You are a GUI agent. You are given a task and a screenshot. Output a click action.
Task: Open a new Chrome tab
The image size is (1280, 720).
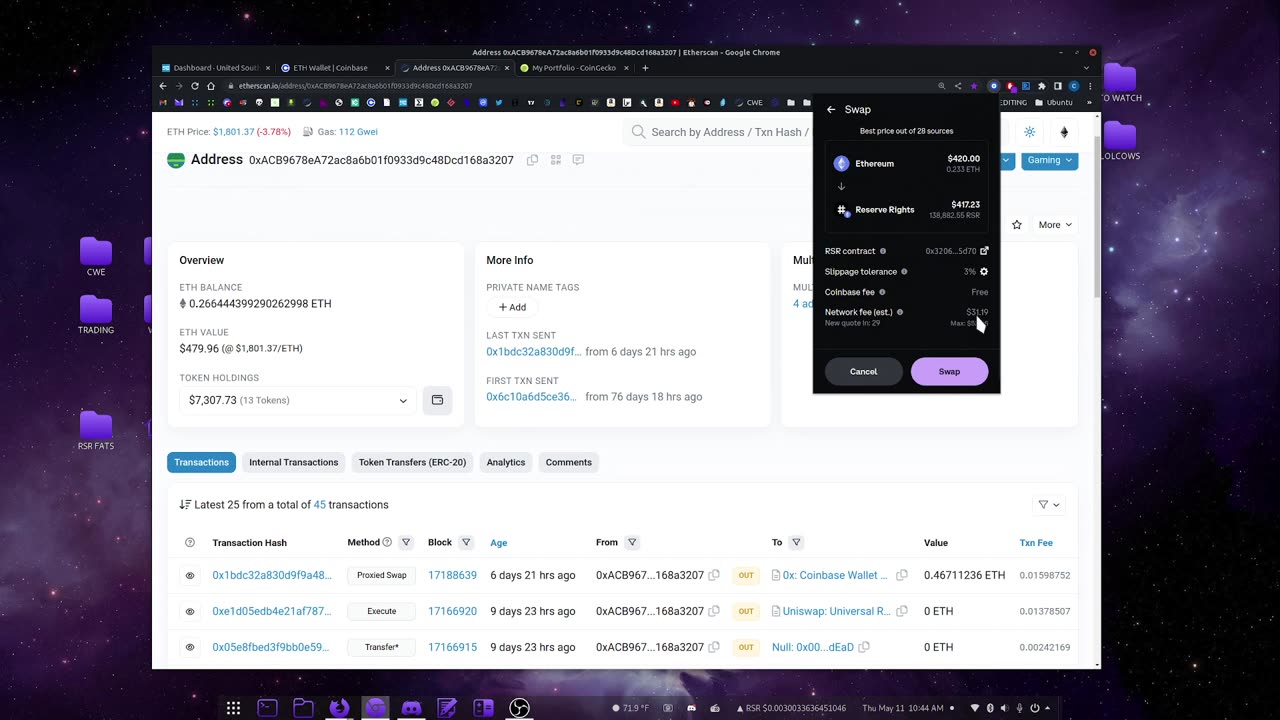645,68
